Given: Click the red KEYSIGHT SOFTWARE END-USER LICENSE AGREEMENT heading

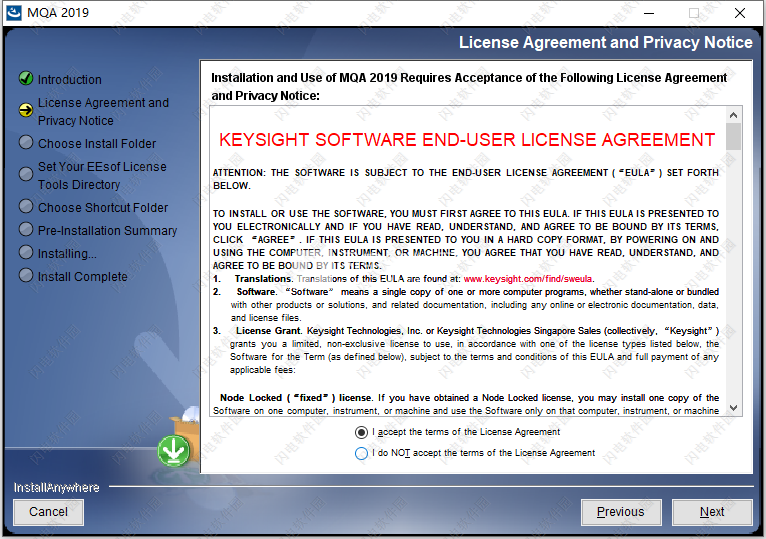Looking at the screenshot, I should (467, 140).
